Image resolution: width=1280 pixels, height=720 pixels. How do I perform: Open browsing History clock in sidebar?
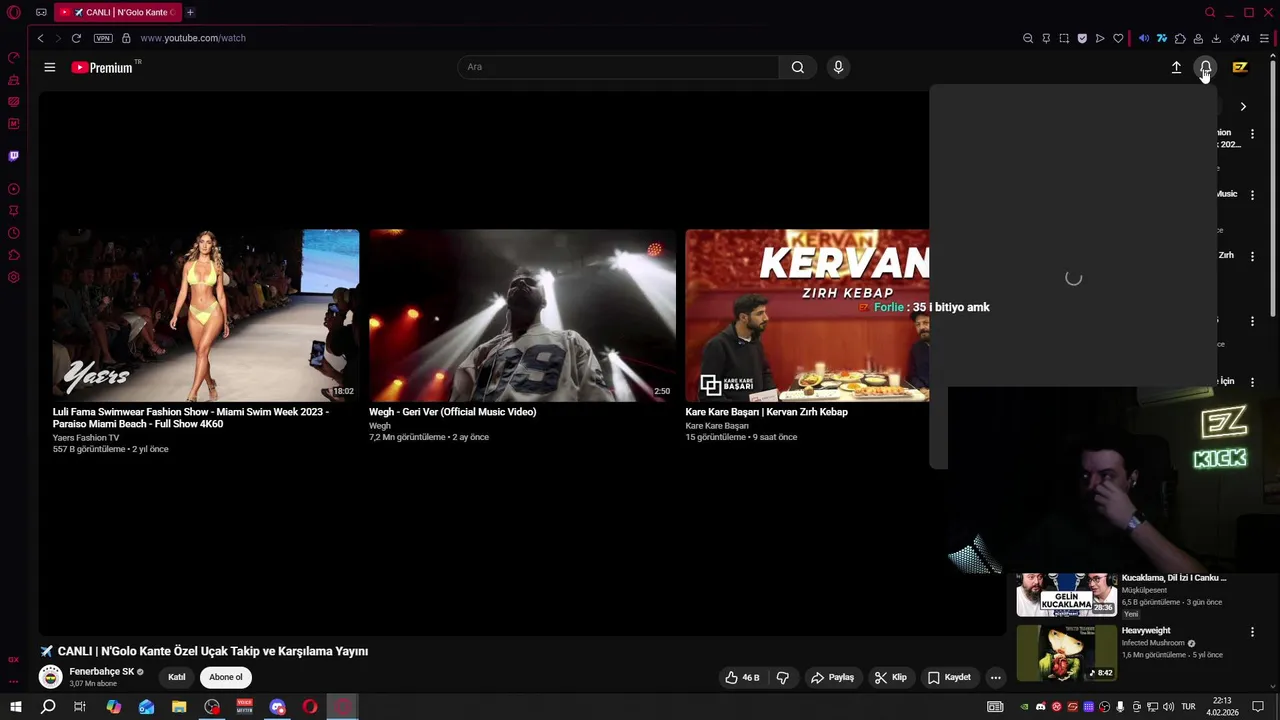tap(14, 233)
